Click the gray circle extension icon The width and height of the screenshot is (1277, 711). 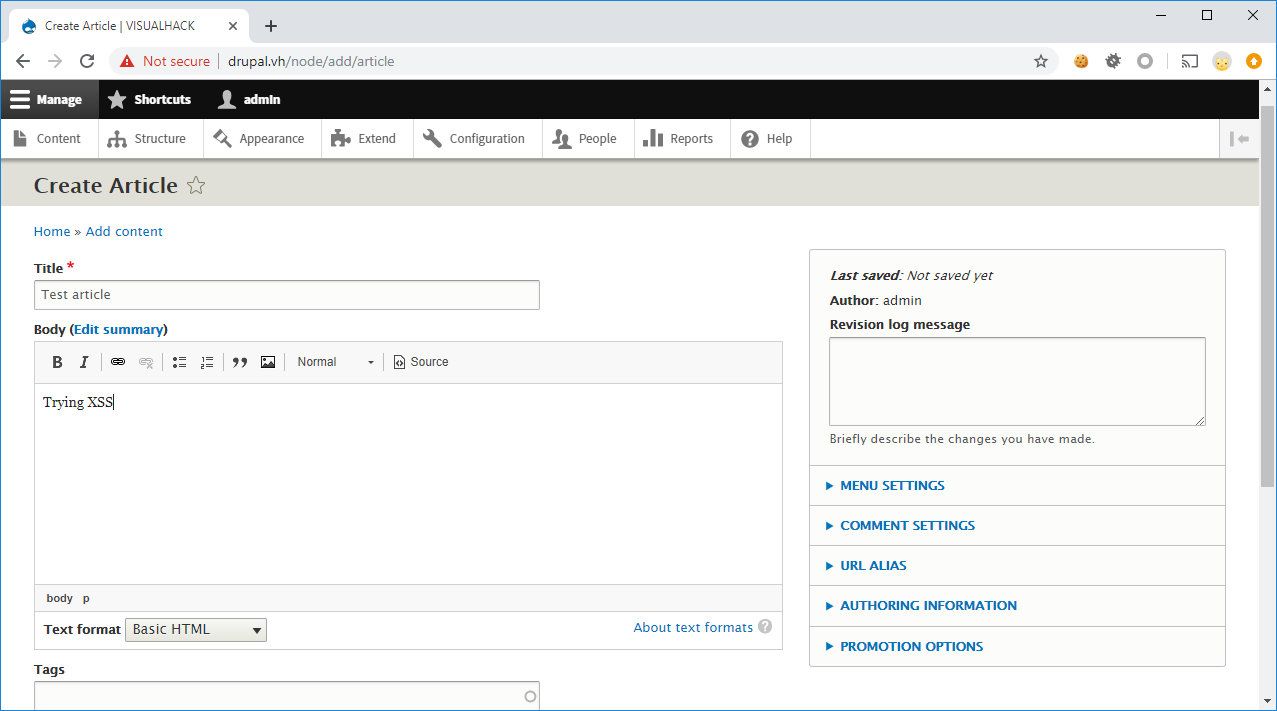coord(1145,61)
